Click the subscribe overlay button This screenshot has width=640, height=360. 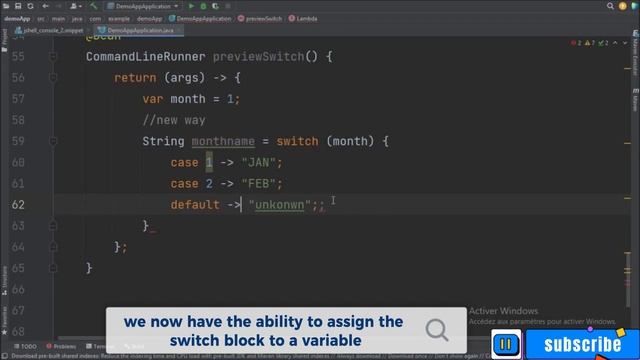click(582, 344)
